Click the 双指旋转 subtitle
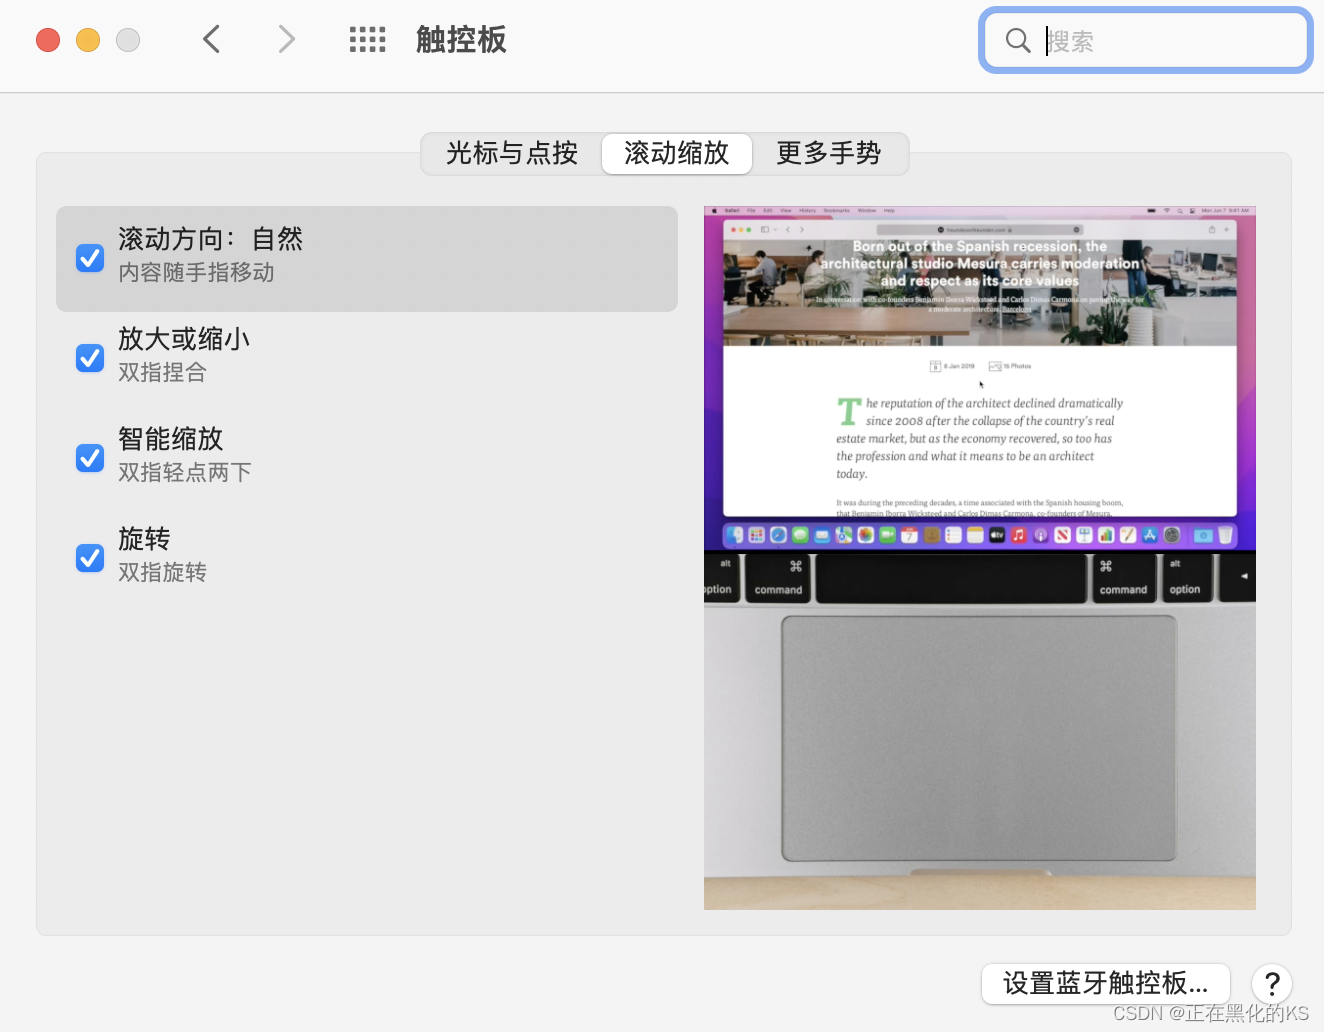The height and width of the screenshot is (1032, 1324). 162,573
